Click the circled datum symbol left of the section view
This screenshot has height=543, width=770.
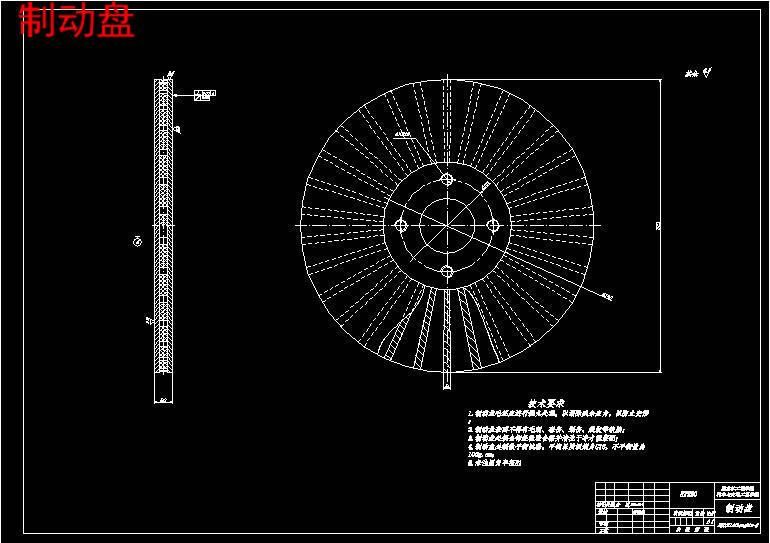pos(138,241)
